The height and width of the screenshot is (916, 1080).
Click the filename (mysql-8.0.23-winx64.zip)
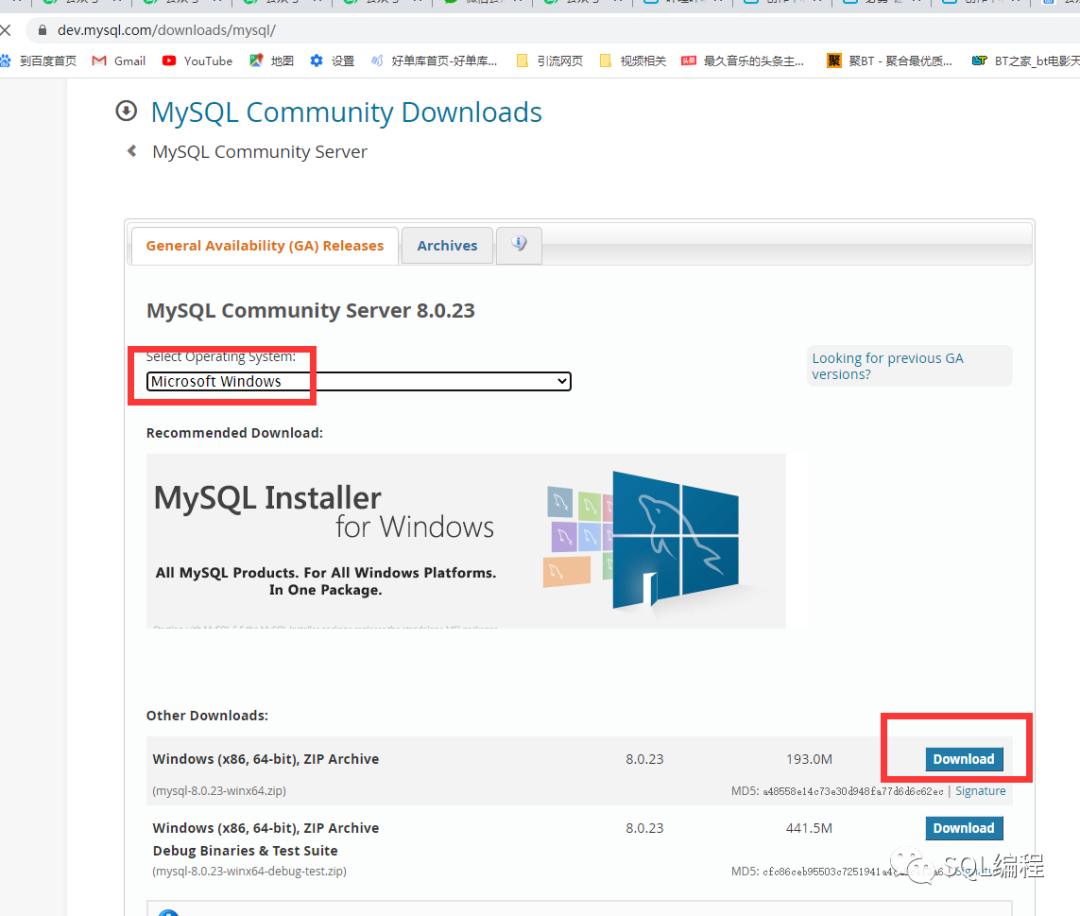tap(219, 791)
